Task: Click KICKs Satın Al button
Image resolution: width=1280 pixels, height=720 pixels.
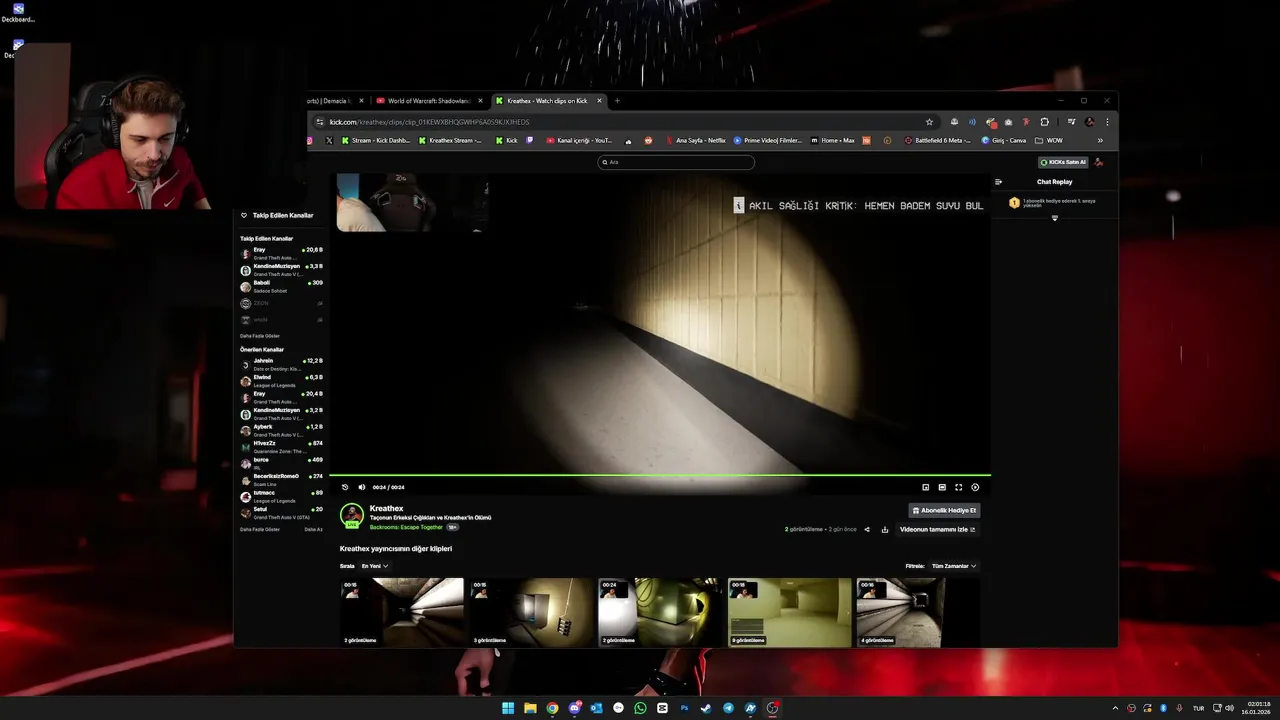Action: (1063, 162)
